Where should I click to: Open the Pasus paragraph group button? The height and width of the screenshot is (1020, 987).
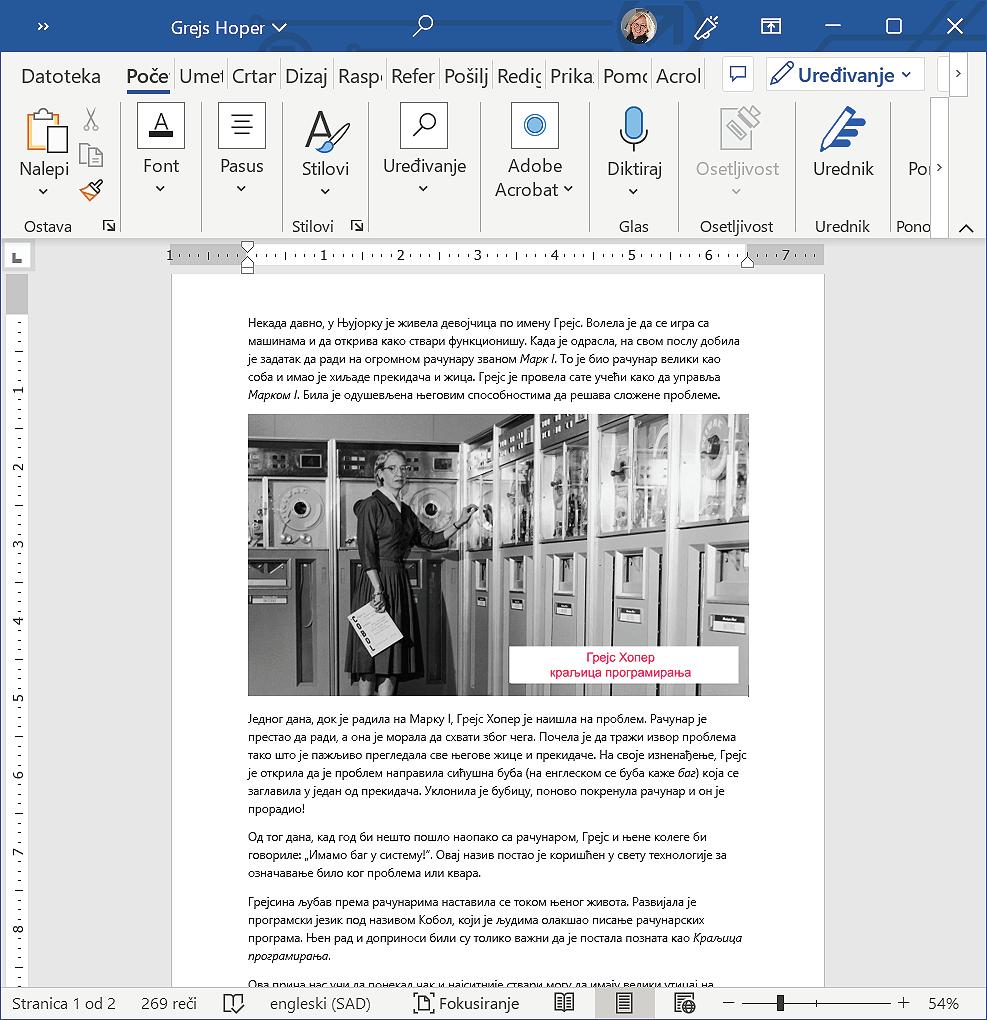tap(241, 148)
